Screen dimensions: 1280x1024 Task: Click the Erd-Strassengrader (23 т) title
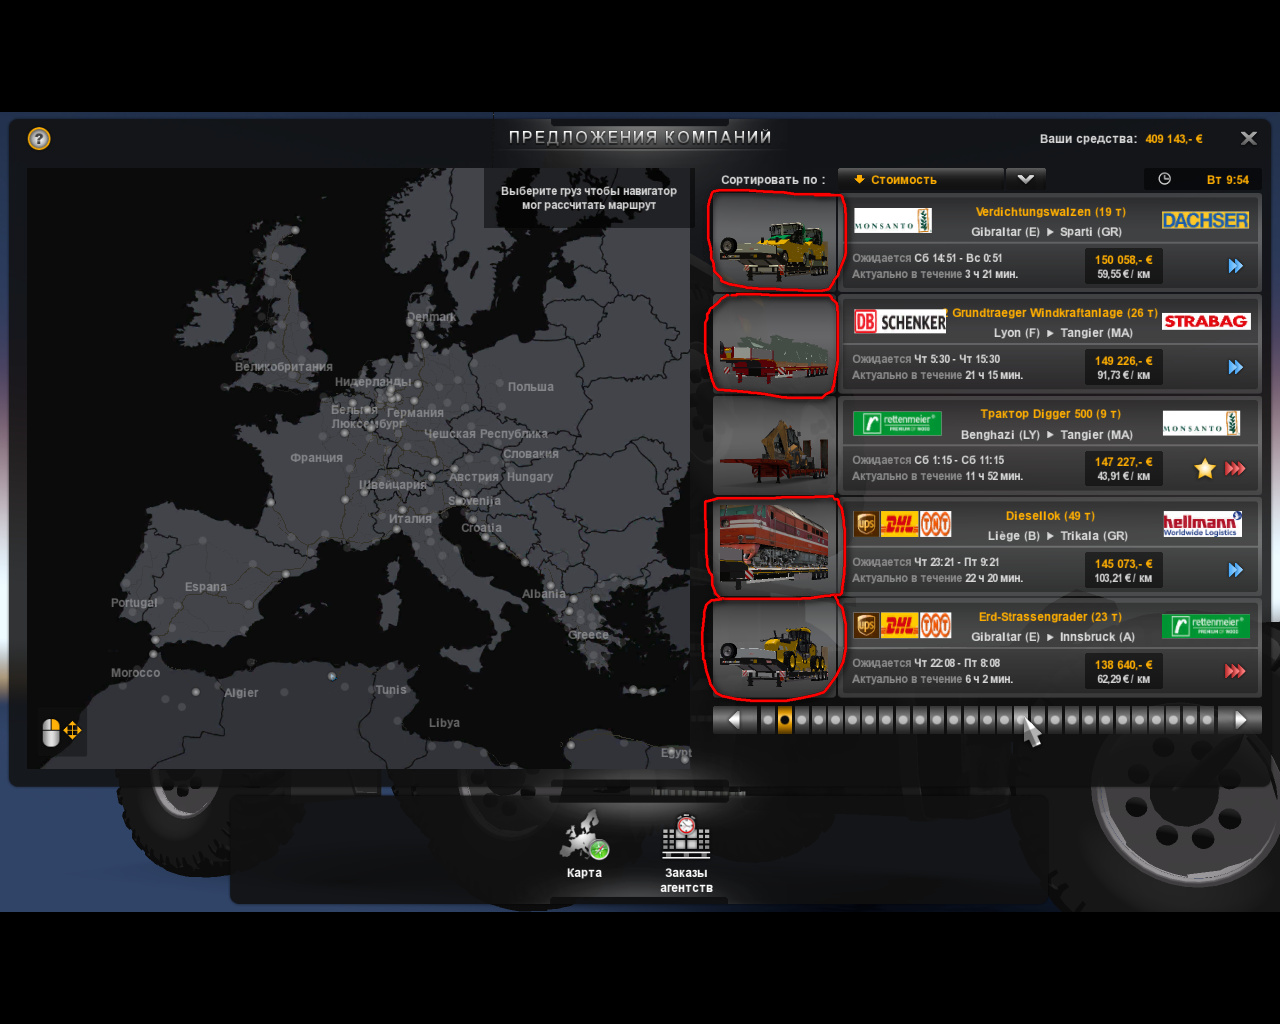1050,617
